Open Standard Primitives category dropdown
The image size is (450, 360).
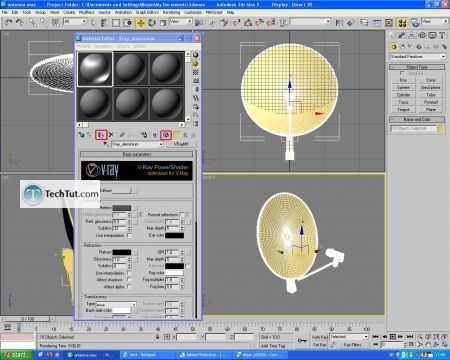click(x=417, y=57)
